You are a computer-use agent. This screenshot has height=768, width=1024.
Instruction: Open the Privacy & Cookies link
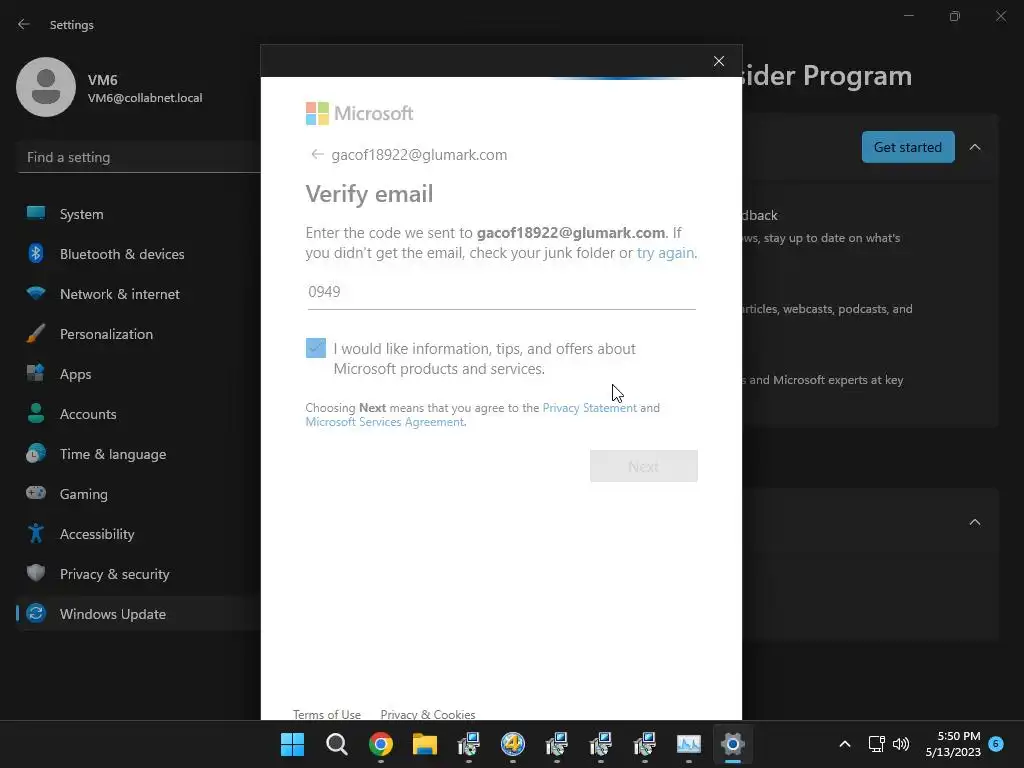428,714
